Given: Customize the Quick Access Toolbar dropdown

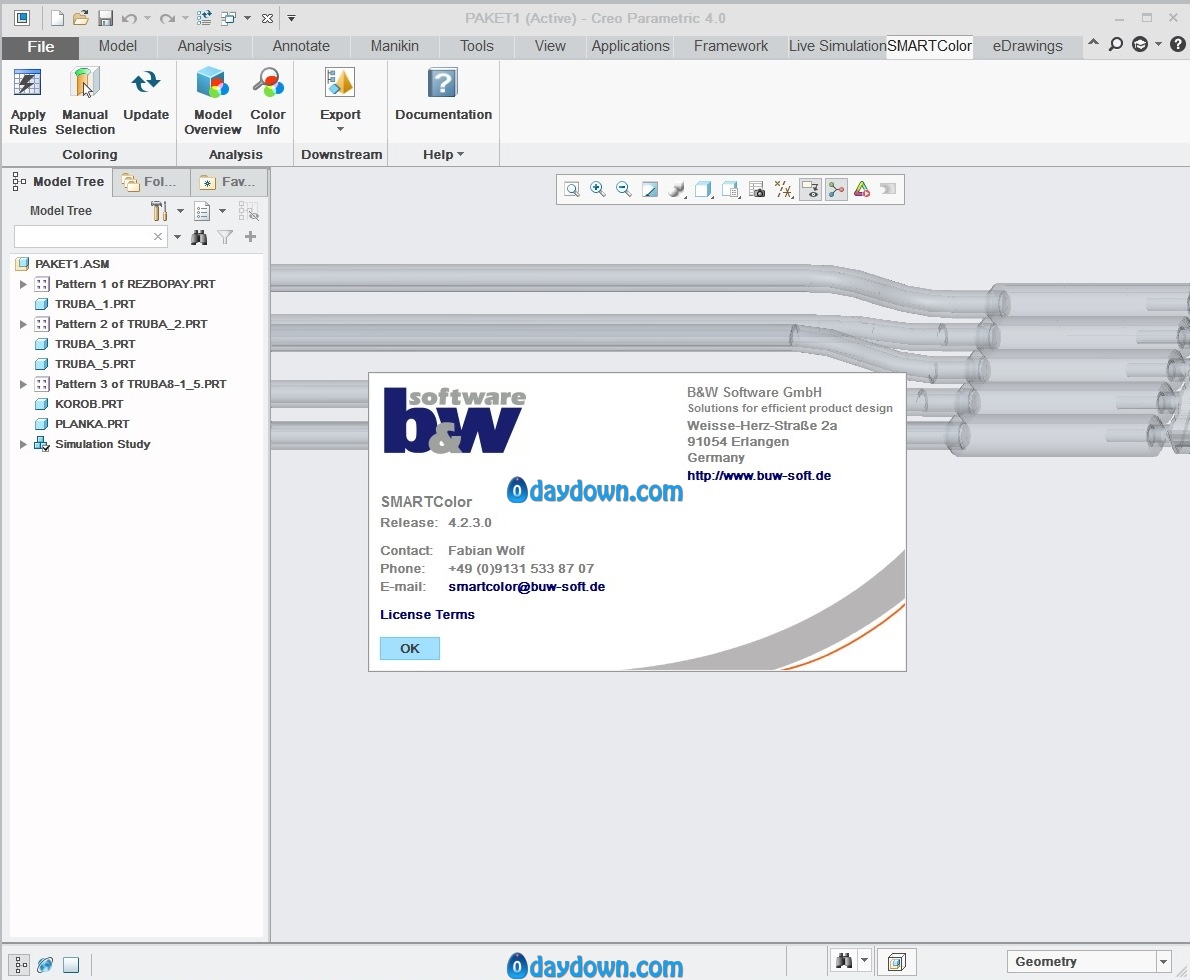Looking at the screenshot, I should point(291,18).
